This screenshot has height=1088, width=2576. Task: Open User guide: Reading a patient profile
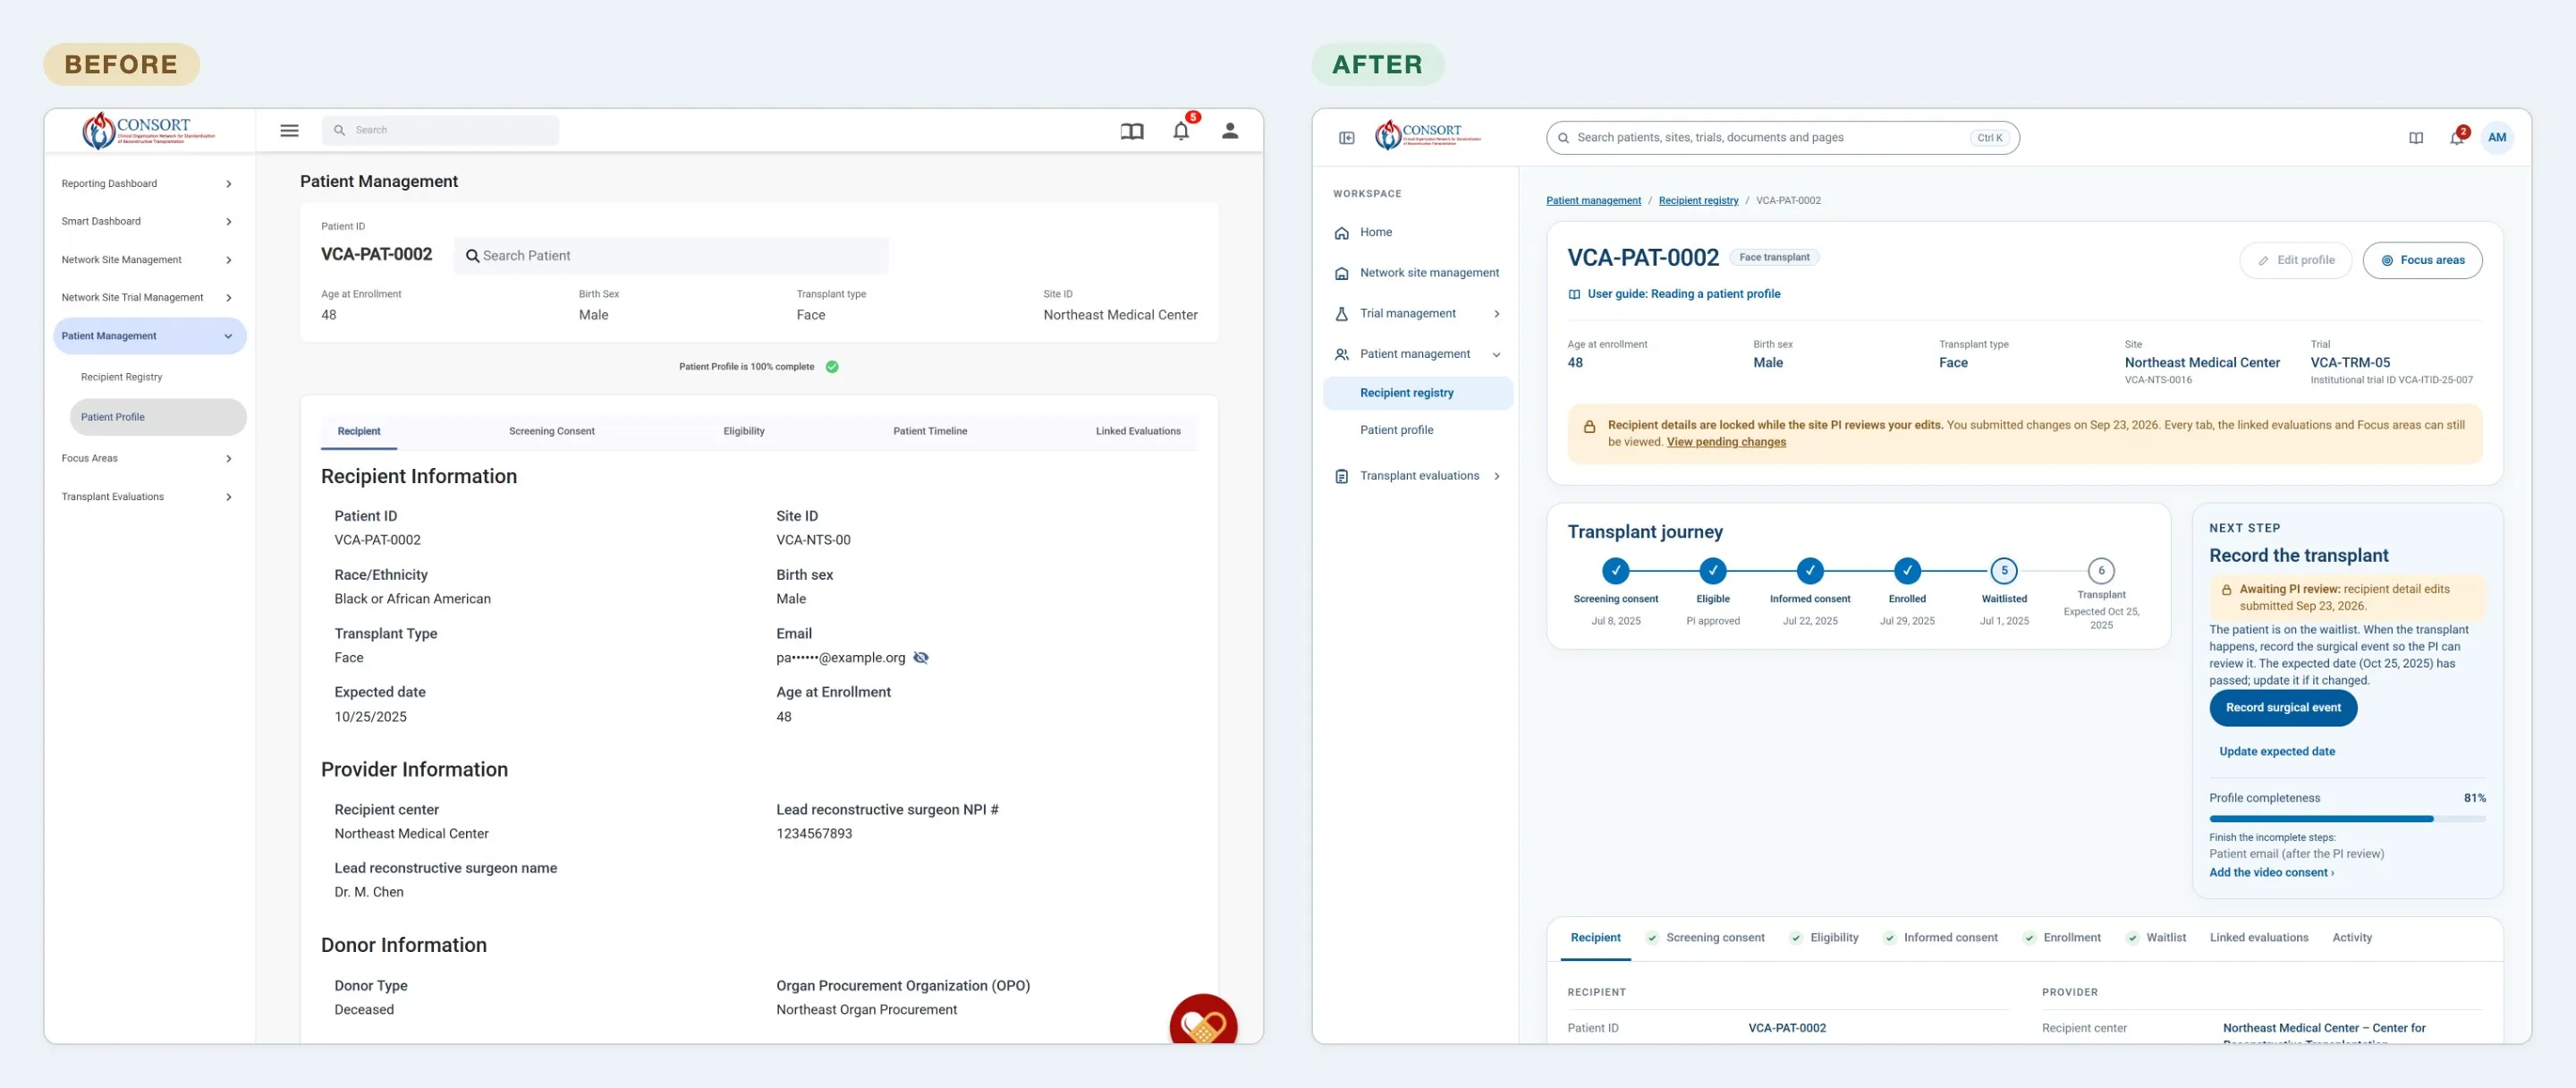(x=1674, y=295)
